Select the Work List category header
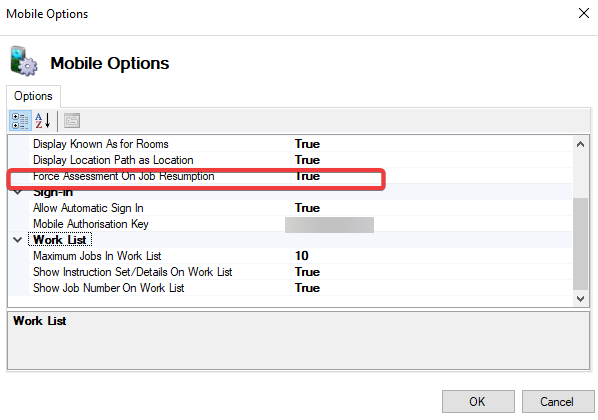The height and width of the screenshot is (420, 598). click(x=60, y=240)
